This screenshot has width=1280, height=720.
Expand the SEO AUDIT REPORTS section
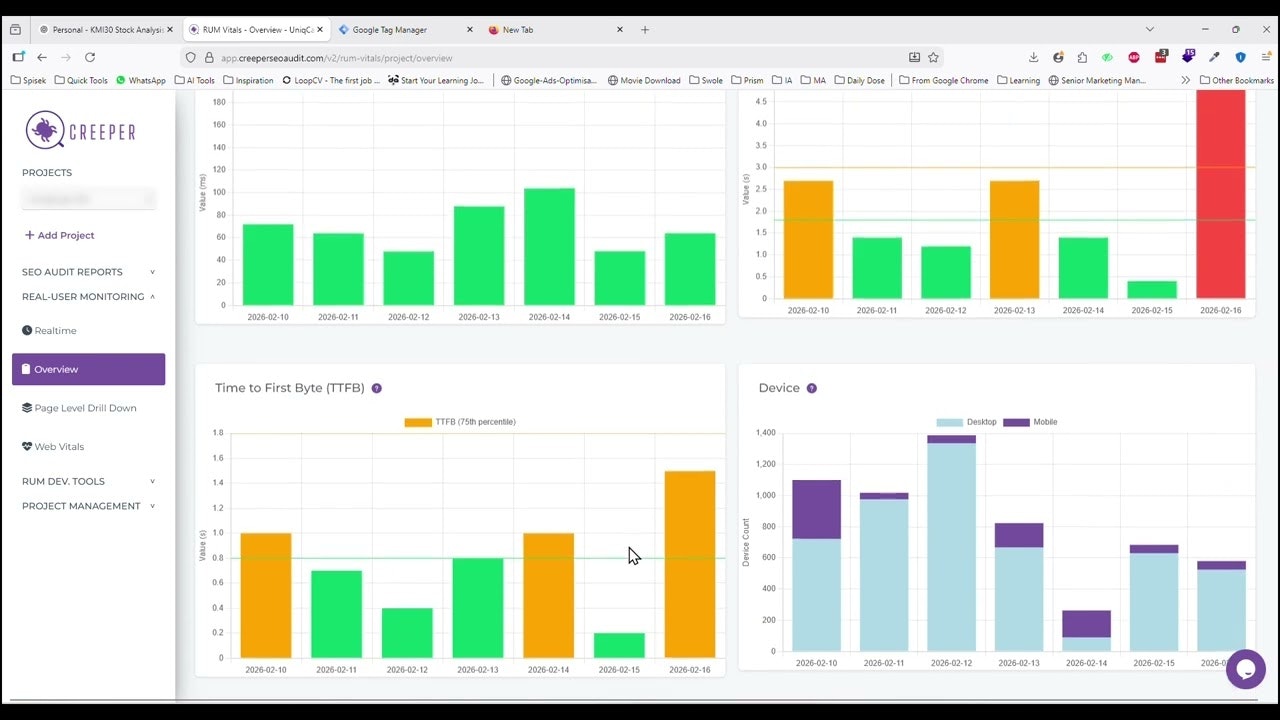(71, 271)
